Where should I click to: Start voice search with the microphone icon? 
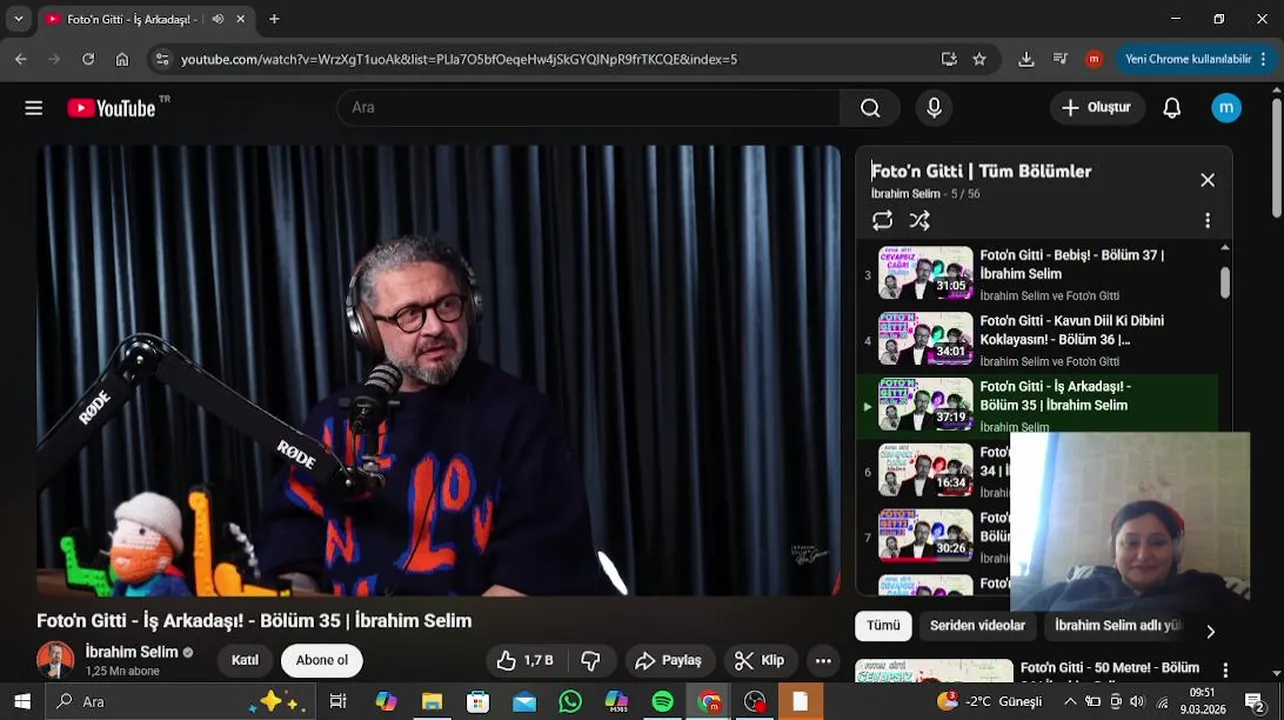(934, 108)
